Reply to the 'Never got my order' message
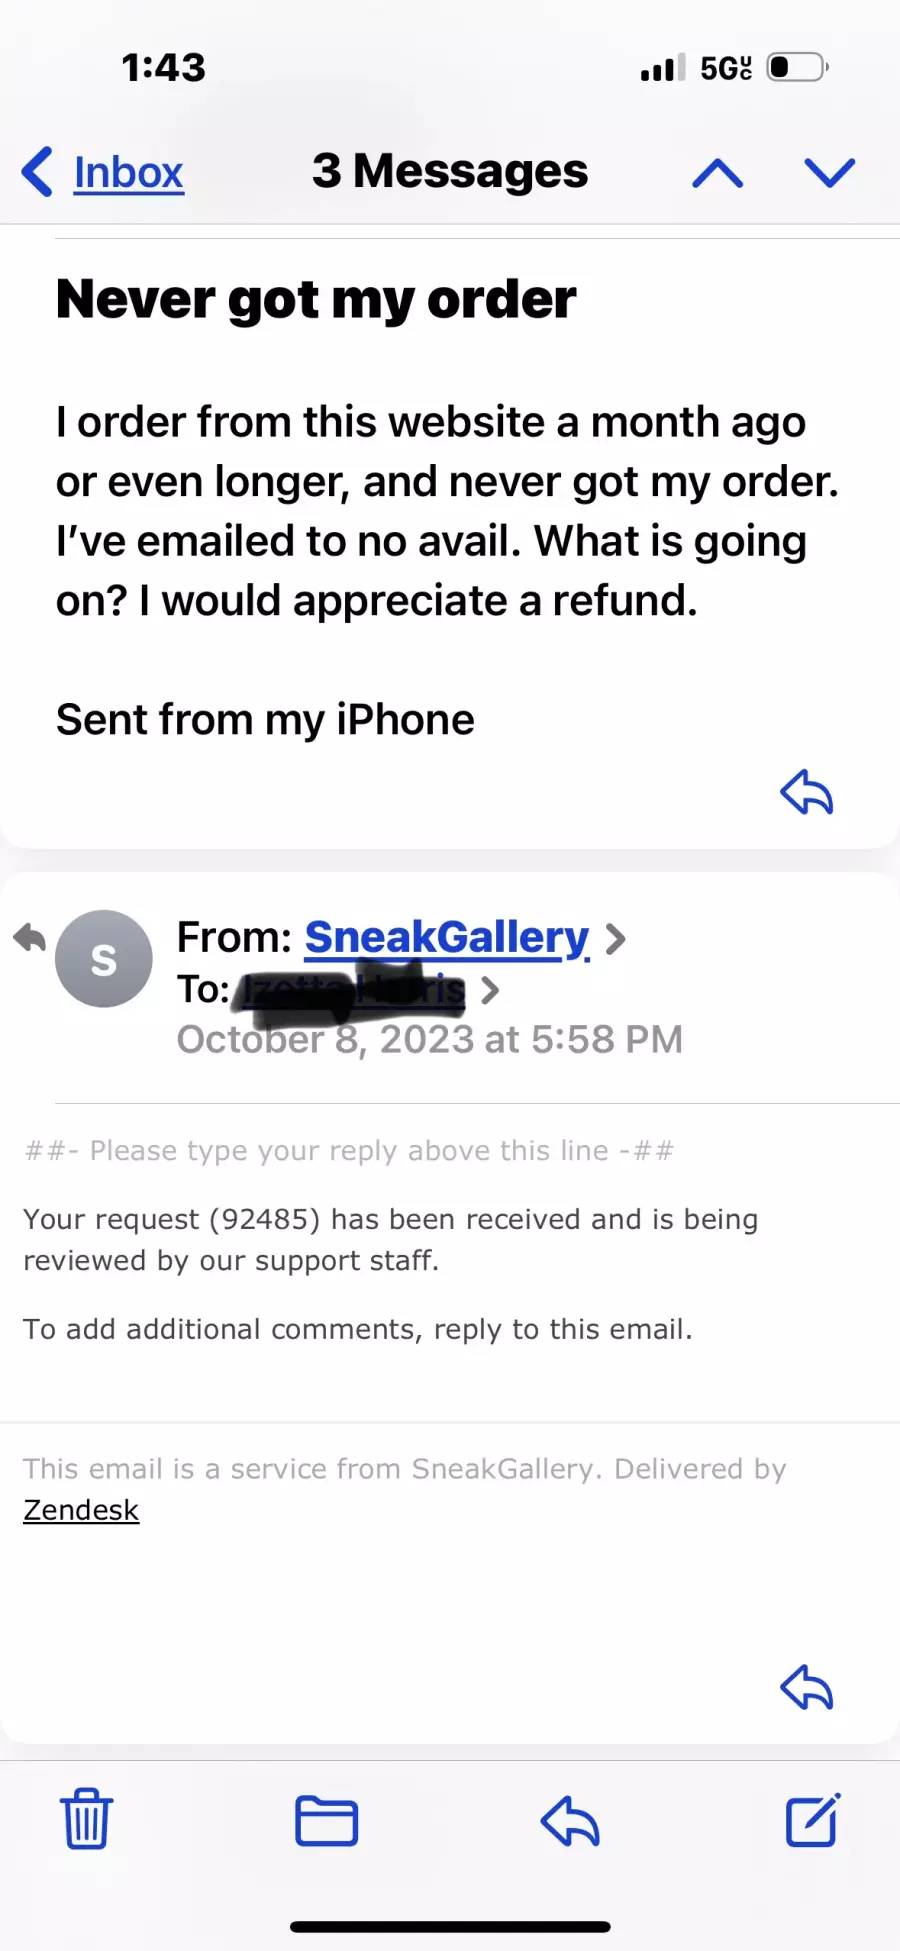Screen dimensions: 900x1951 pos(806,793)
